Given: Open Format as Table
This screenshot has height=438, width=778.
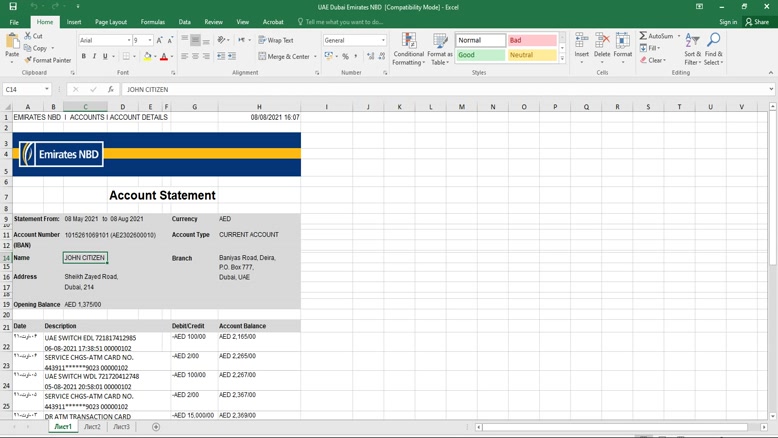Looking at the screenshot, I should (x=440, y=49).
